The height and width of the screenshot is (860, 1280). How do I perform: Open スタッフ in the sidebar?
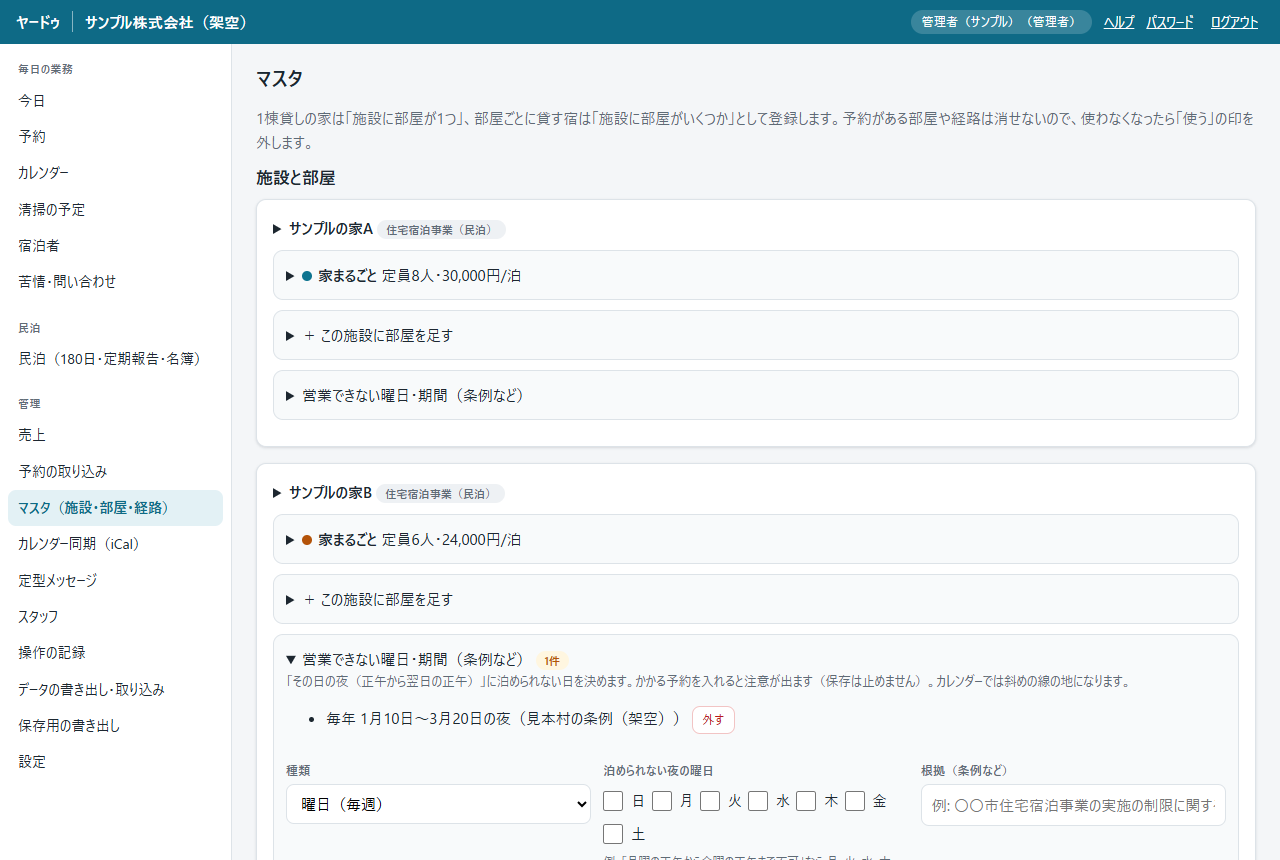pos(115,616)
